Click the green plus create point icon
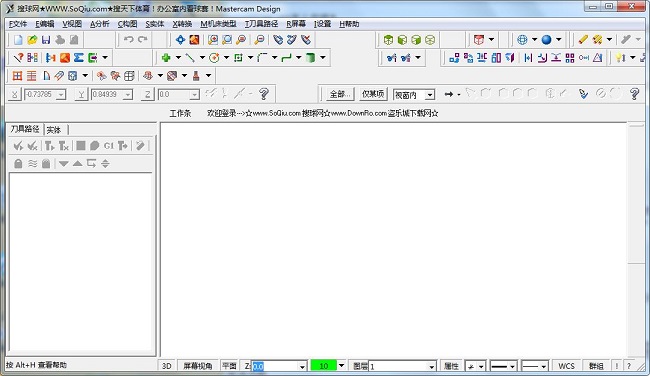 tap(166, 58)
